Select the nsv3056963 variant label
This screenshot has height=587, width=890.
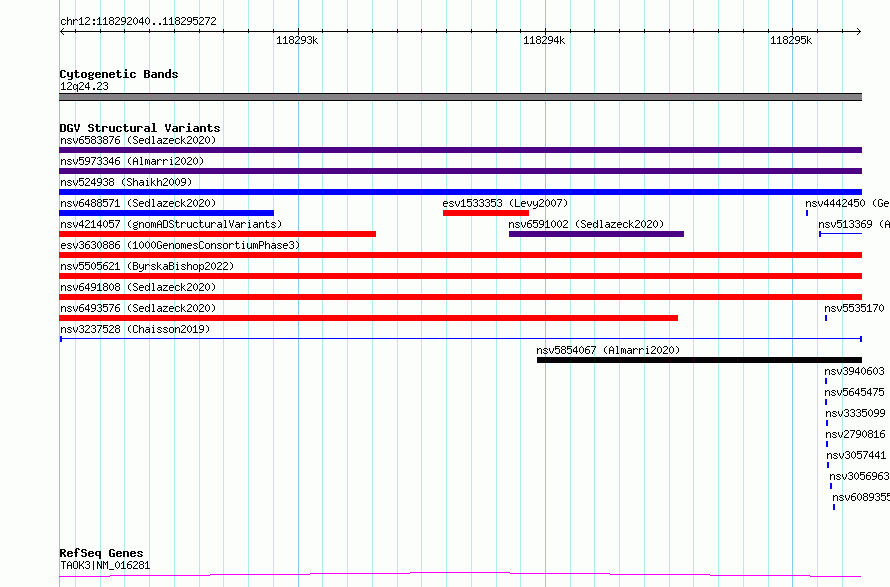click(x=859, y=476)
